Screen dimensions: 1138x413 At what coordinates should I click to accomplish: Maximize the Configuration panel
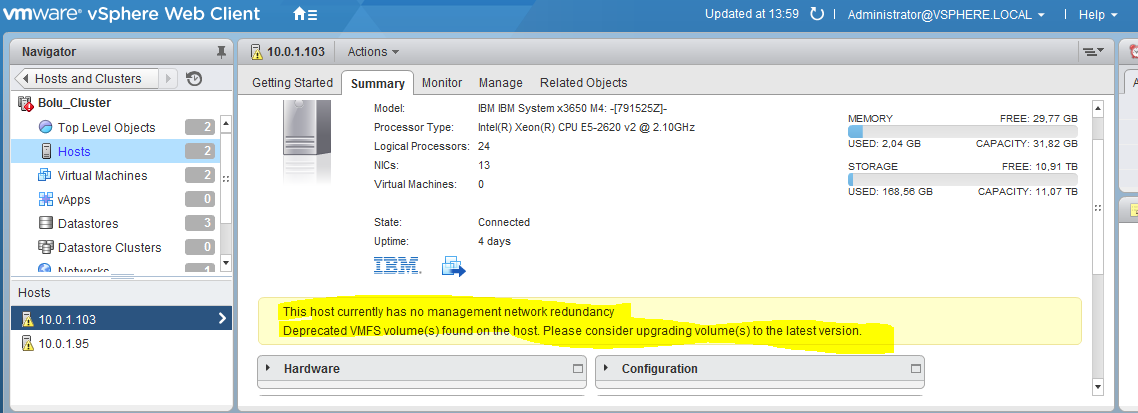pyautogui.click(x=916, y=368)
